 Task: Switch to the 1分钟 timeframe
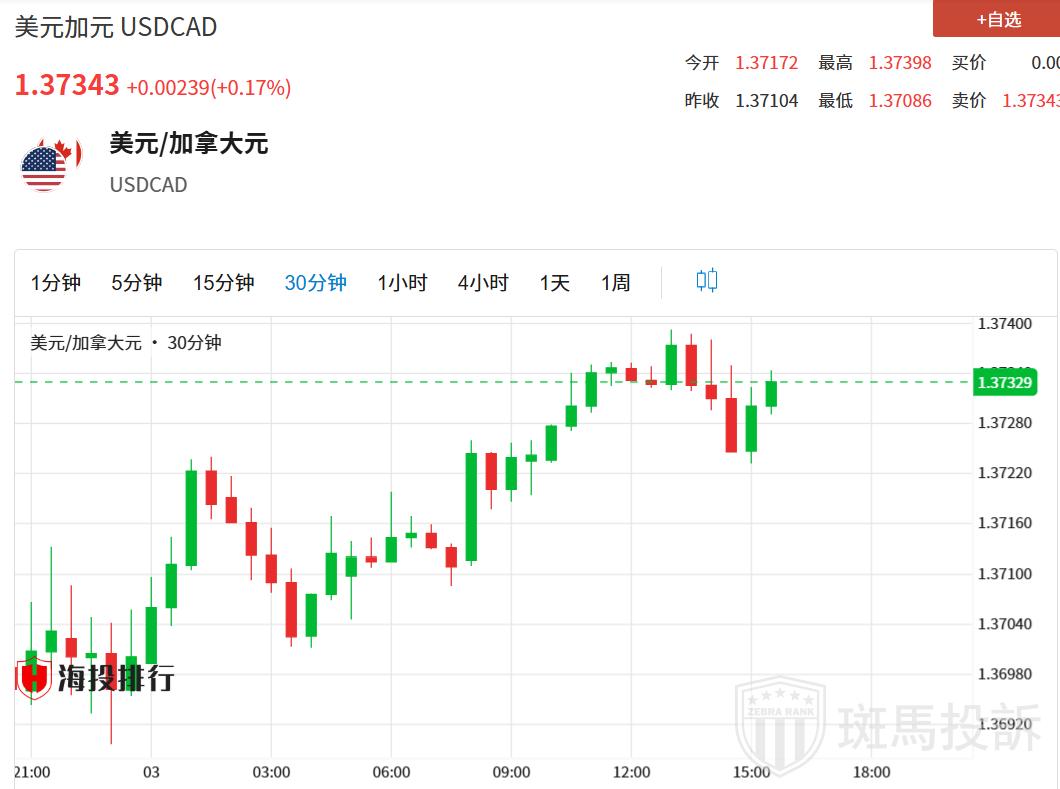tap(56, 283)
